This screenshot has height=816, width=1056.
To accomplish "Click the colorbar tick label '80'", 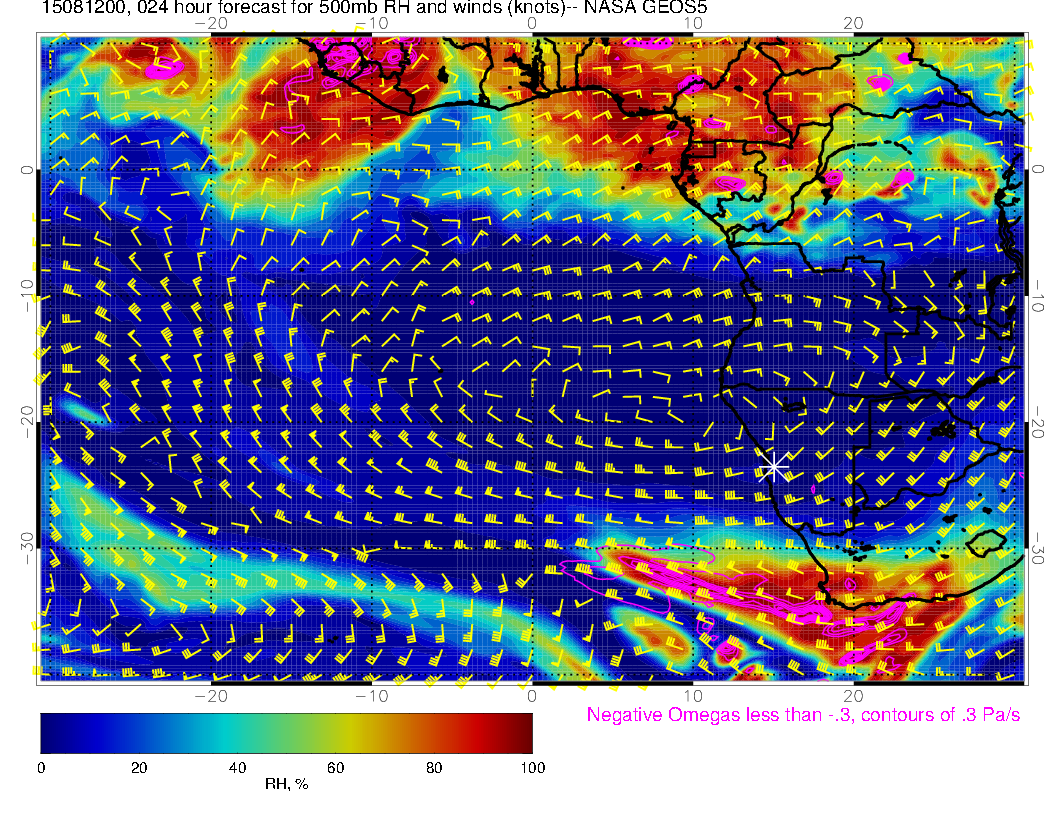I will [x=434, y=767].
